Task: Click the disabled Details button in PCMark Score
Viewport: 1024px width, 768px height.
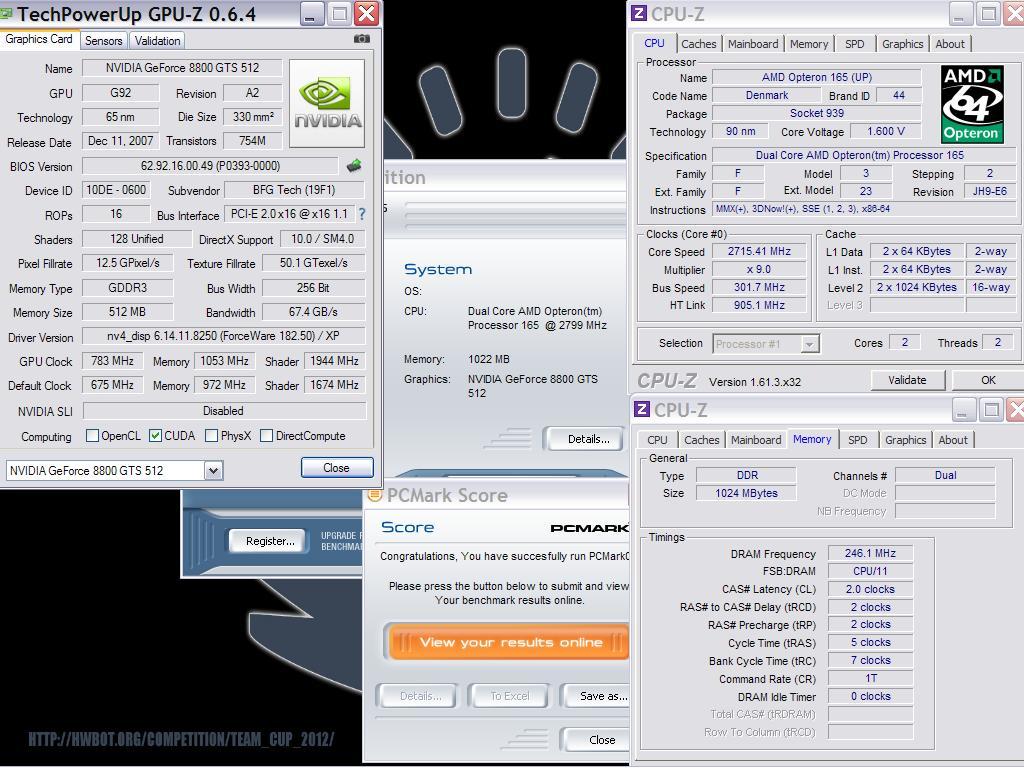Action: (x=420, y=696)
